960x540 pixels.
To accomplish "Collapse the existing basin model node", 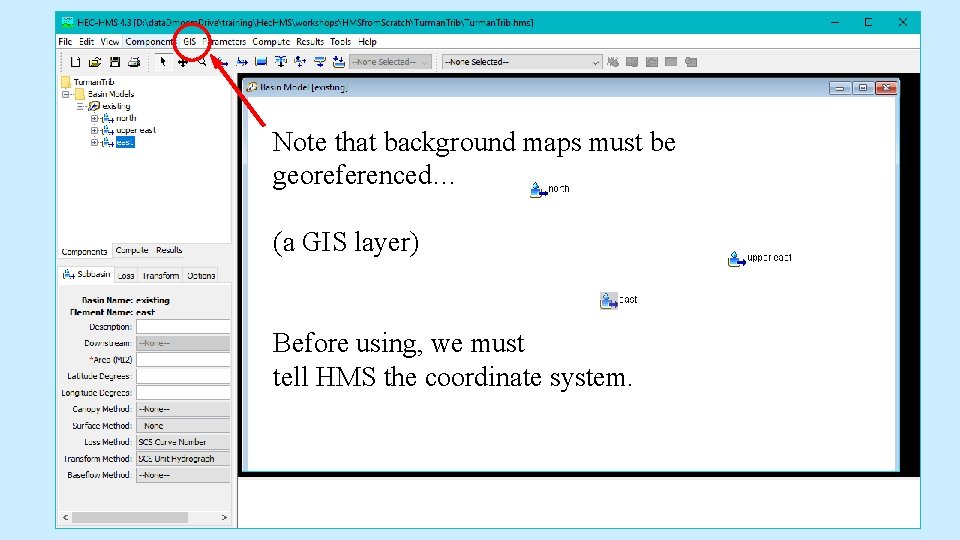I will 80,107.
